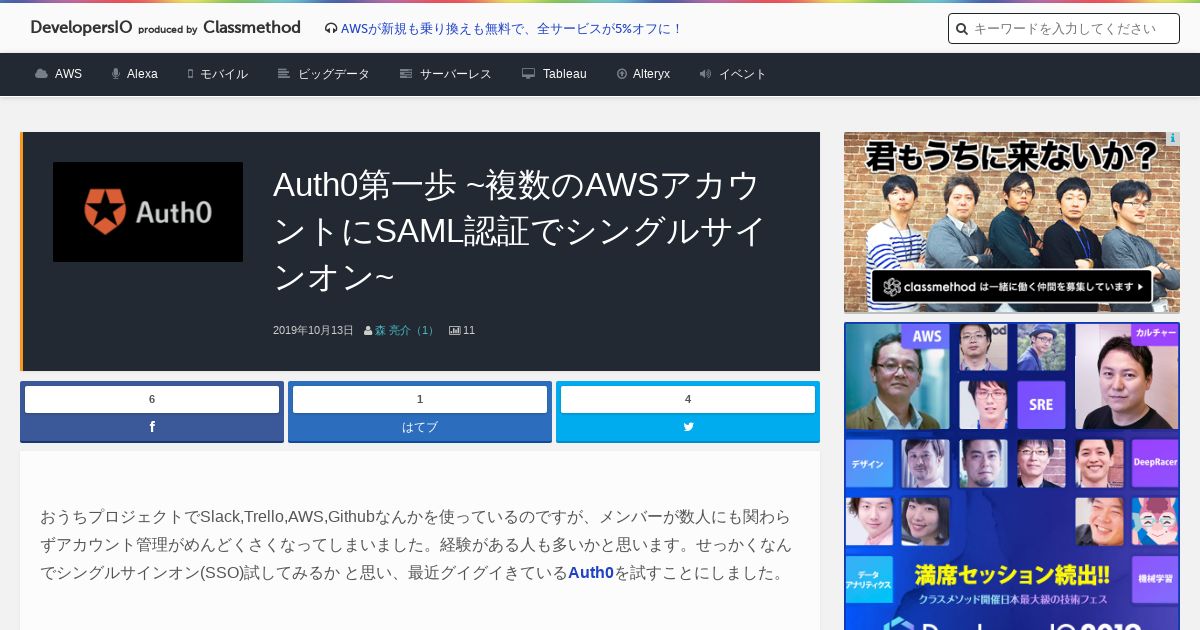Viewport: 1200px width, 630px height.
Task: Open author 森 亮介 profile link
Action: pos(406,330)
